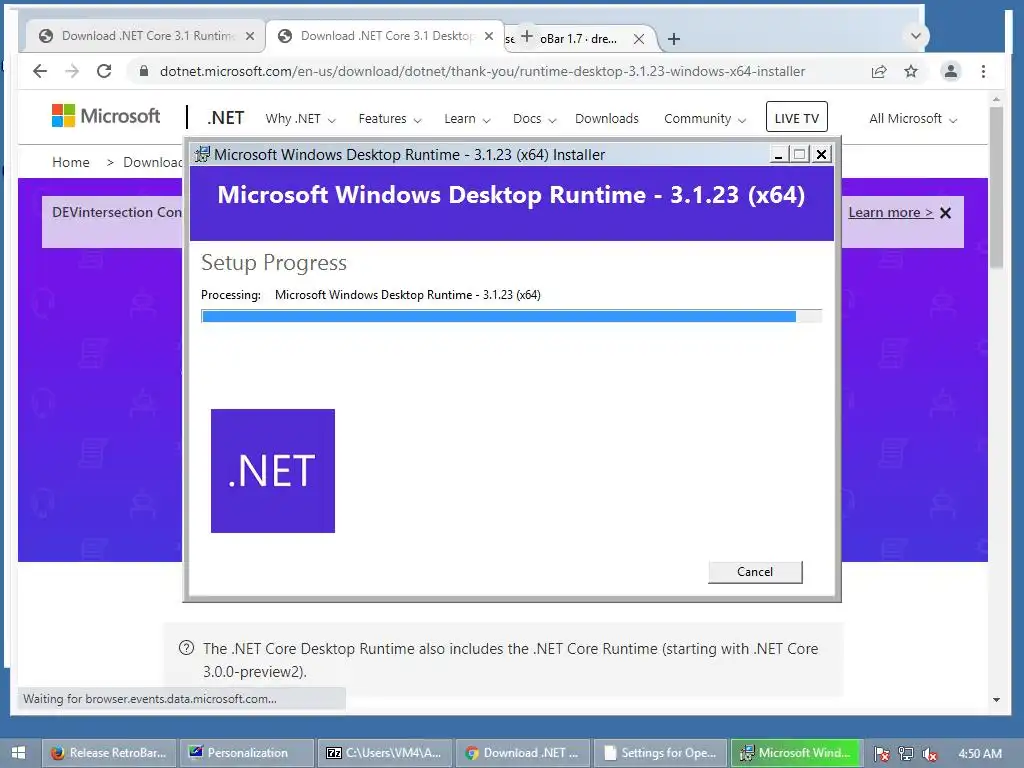This screenshot has width=1024, height=768.
Task: Switch to Release RetroBar taskbar item
Action: (109, 753)
